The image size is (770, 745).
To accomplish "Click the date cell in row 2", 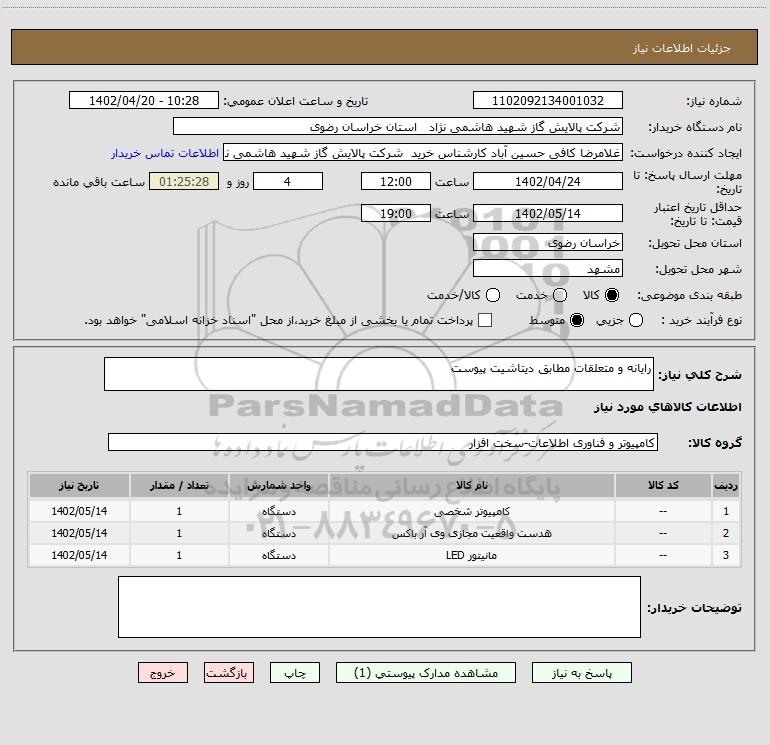I will 79,533.
